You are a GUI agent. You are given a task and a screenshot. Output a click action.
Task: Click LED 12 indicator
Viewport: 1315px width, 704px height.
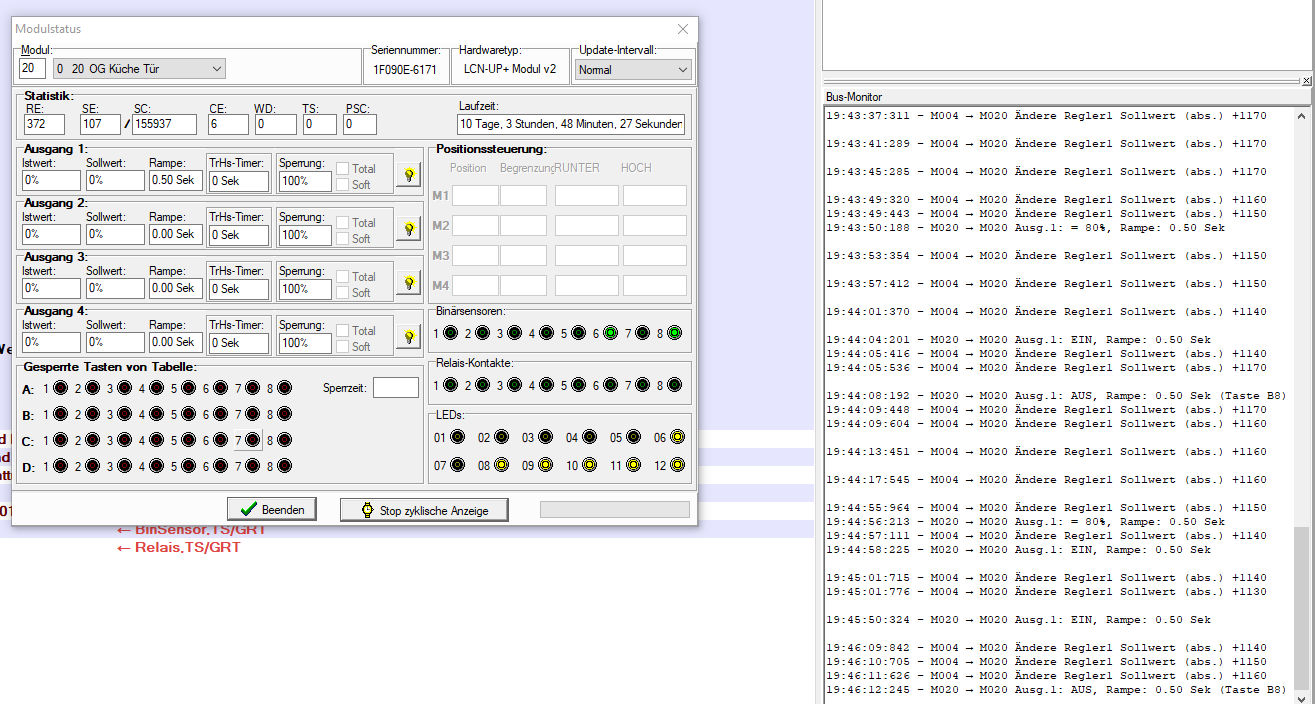click(x=677, y=465)
